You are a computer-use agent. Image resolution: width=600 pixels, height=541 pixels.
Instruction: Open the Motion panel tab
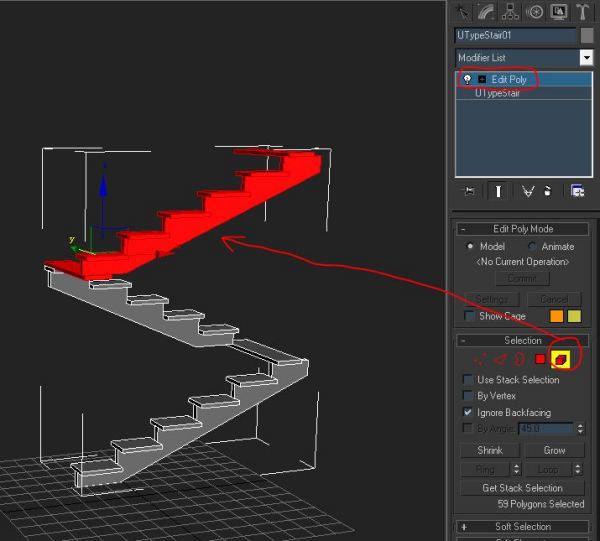(x=535, y=12)
